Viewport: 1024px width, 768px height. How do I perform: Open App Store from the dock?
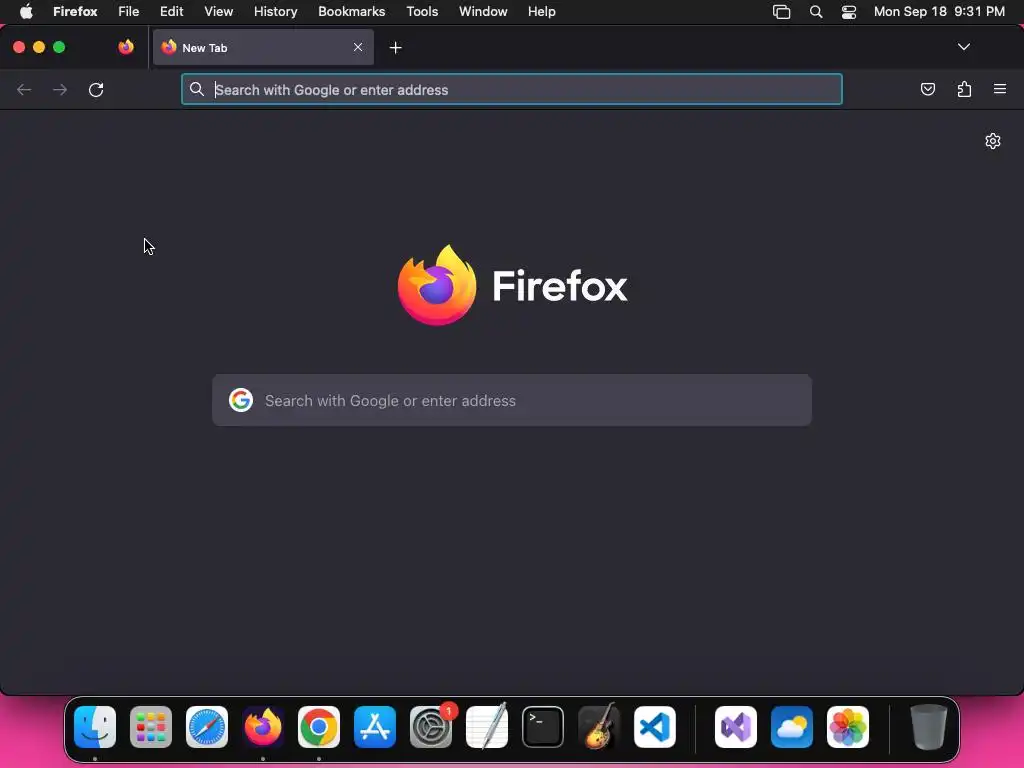(375, 727)
